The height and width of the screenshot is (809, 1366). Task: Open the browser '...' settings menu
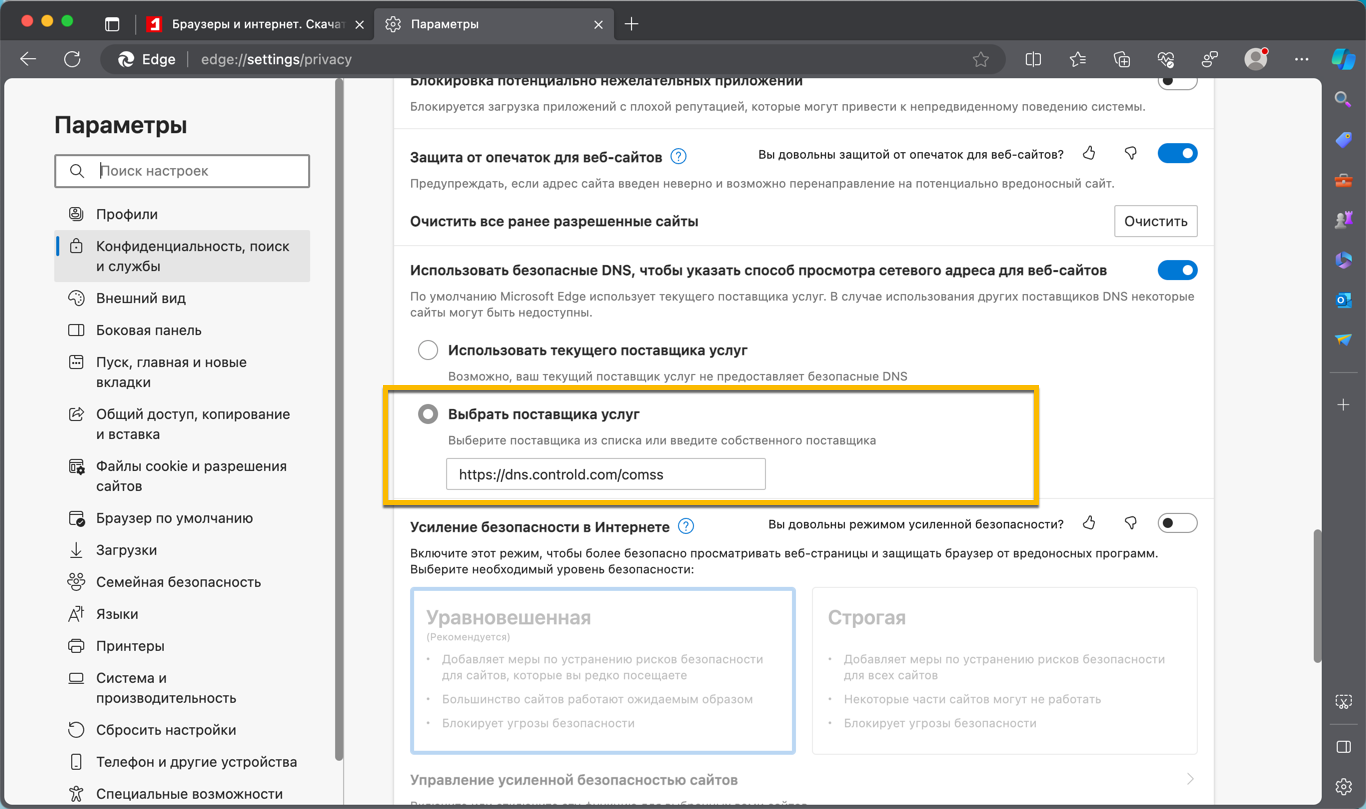click(1301, 60)
